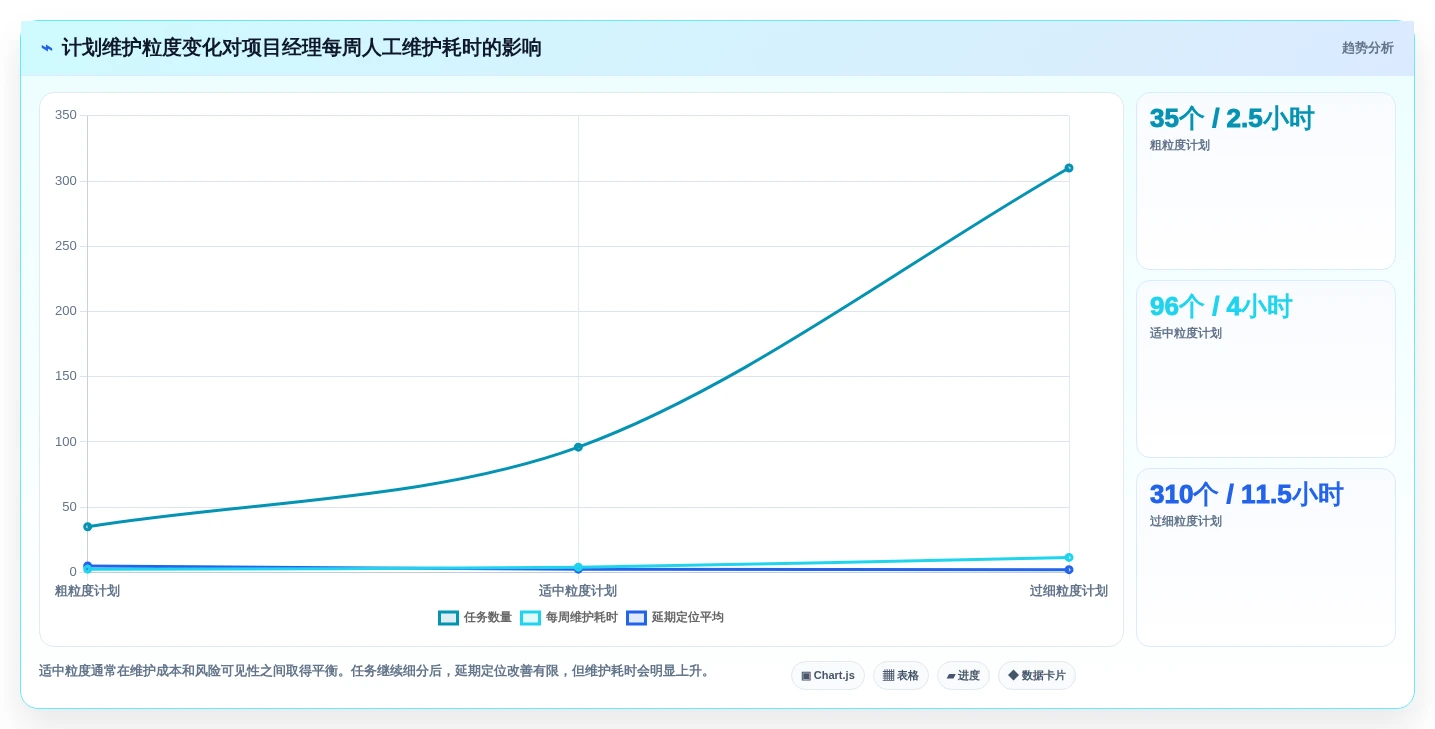This screenshot has width=1435, height=729.
Task: Click the 350 y-axis tick label
Action: pos(66,115)
